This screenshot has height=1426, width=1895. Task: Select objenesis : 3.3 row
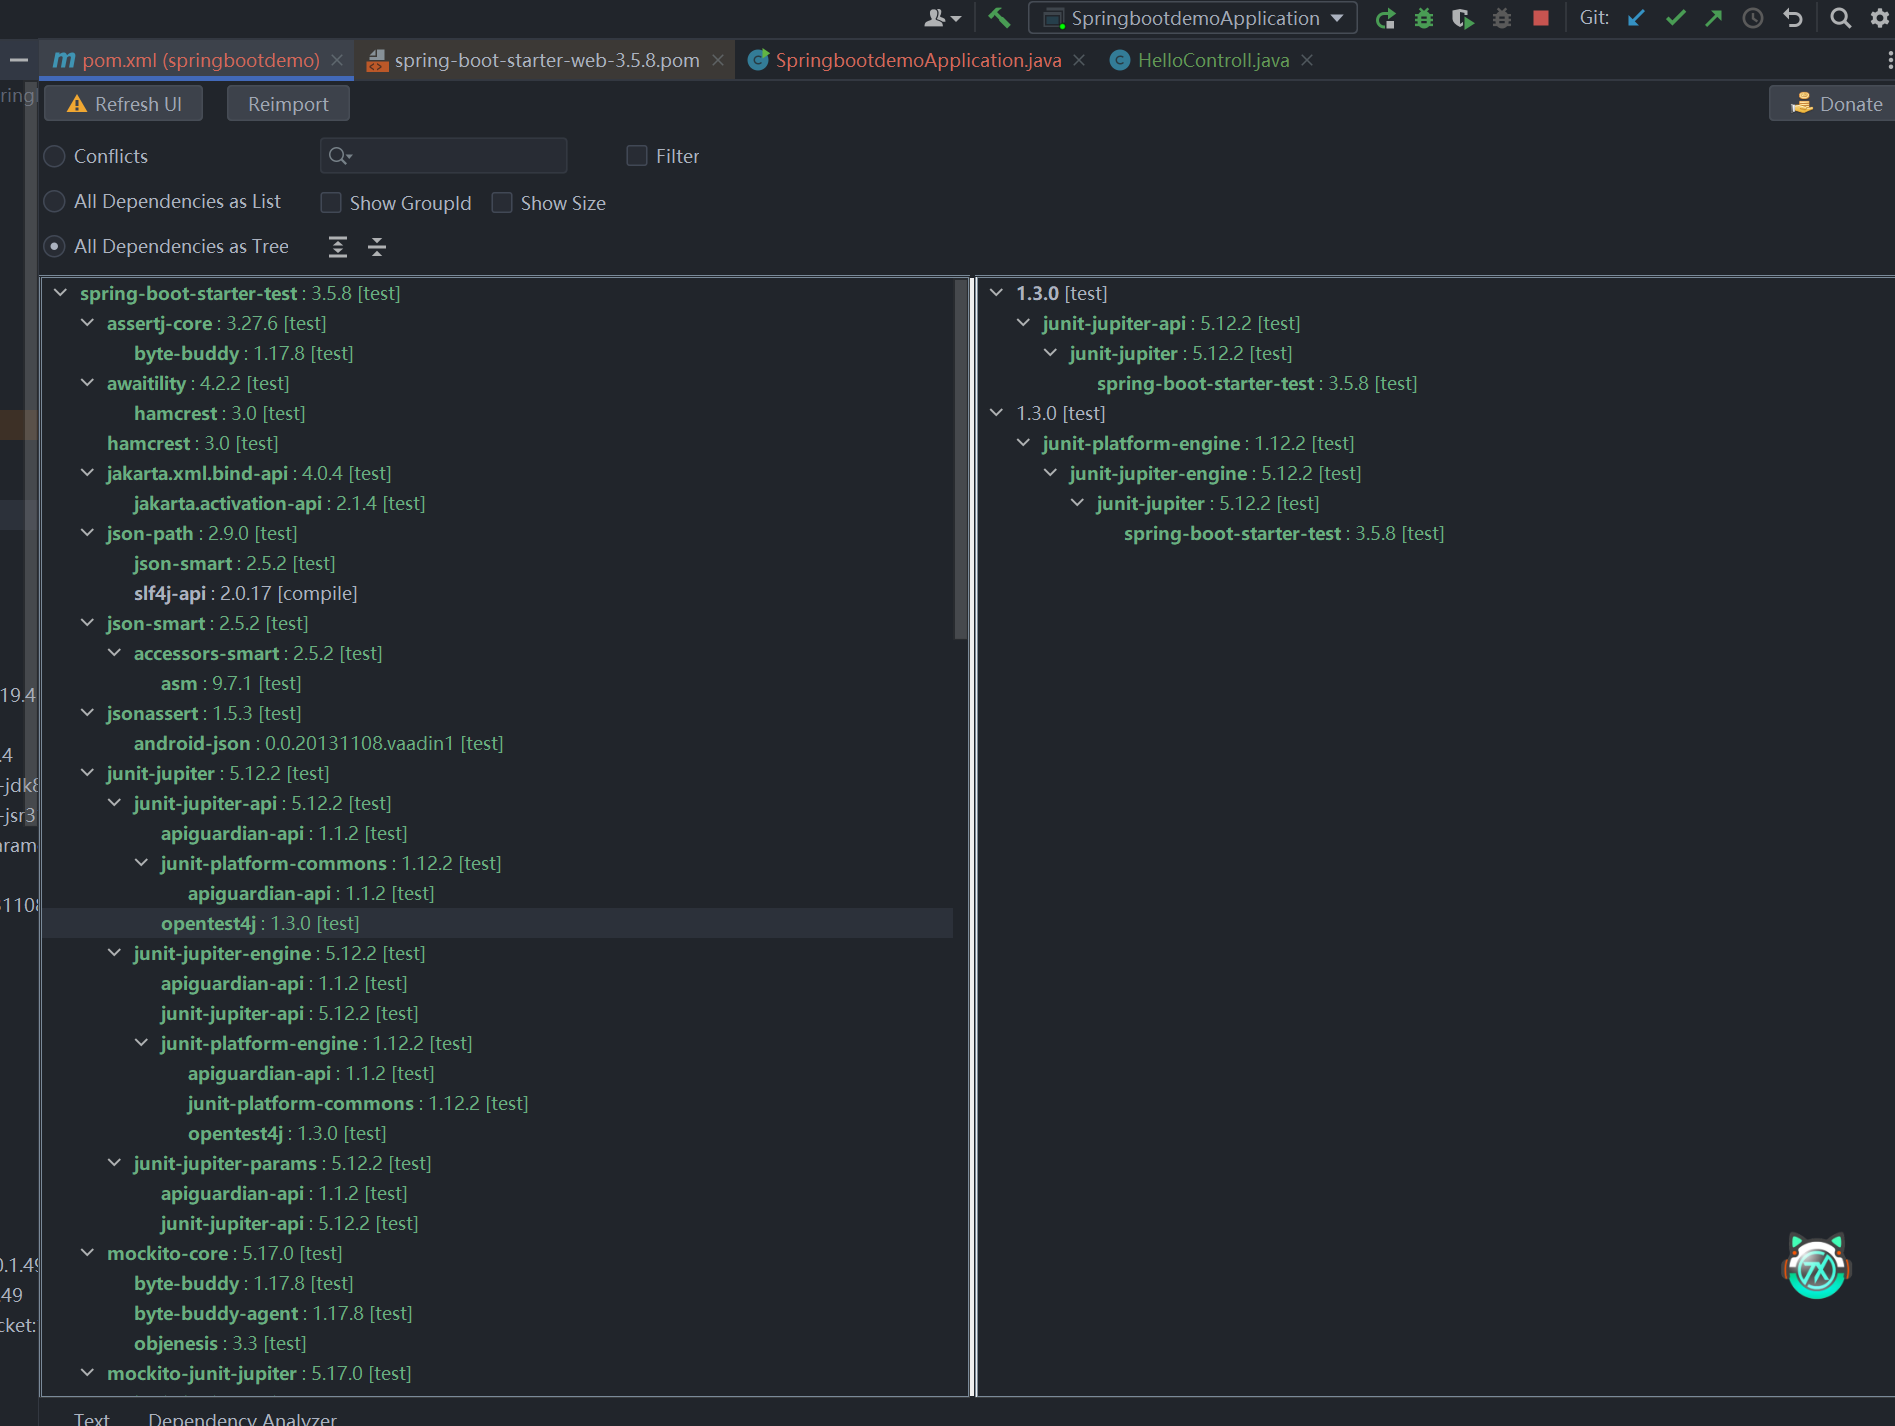pyautogui.click(x=220, y=1343)
